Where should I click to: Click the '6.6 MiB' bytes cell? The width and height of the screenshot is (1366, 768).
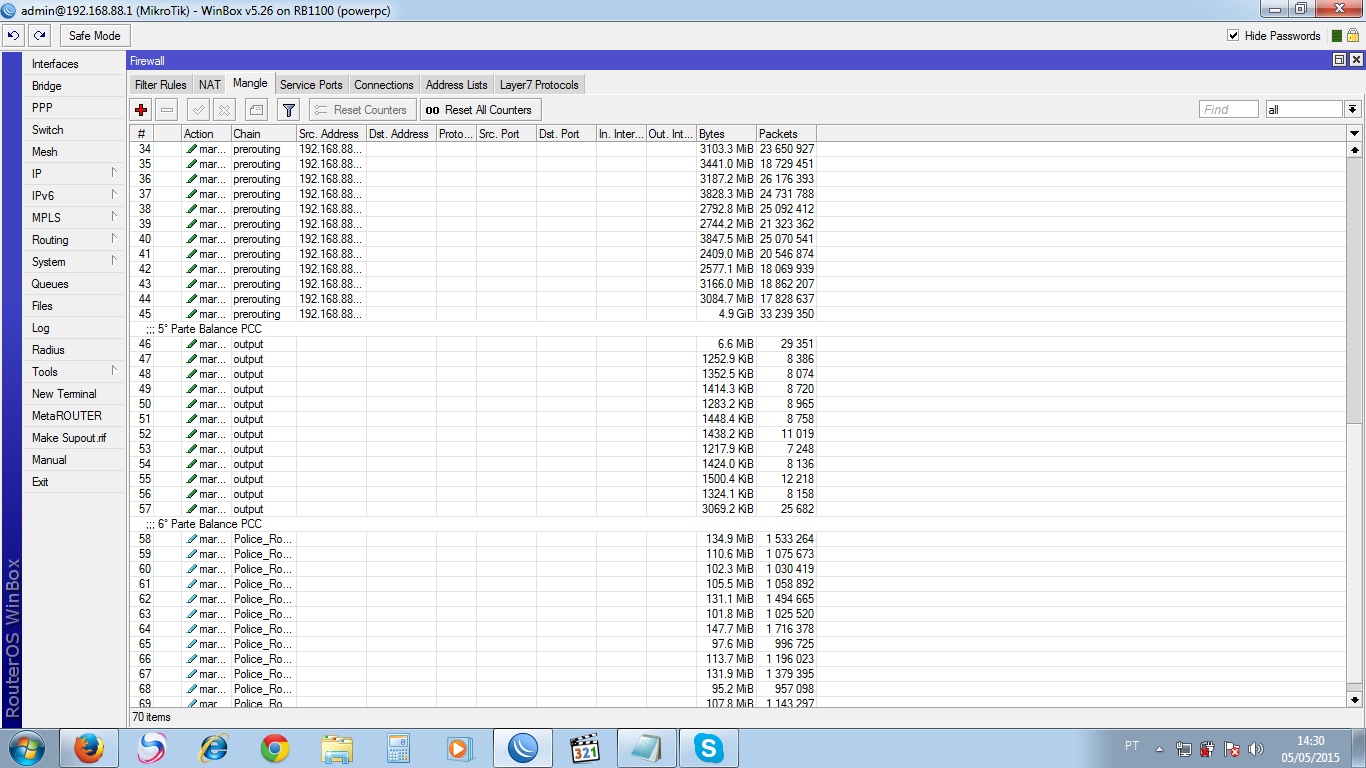734,344
